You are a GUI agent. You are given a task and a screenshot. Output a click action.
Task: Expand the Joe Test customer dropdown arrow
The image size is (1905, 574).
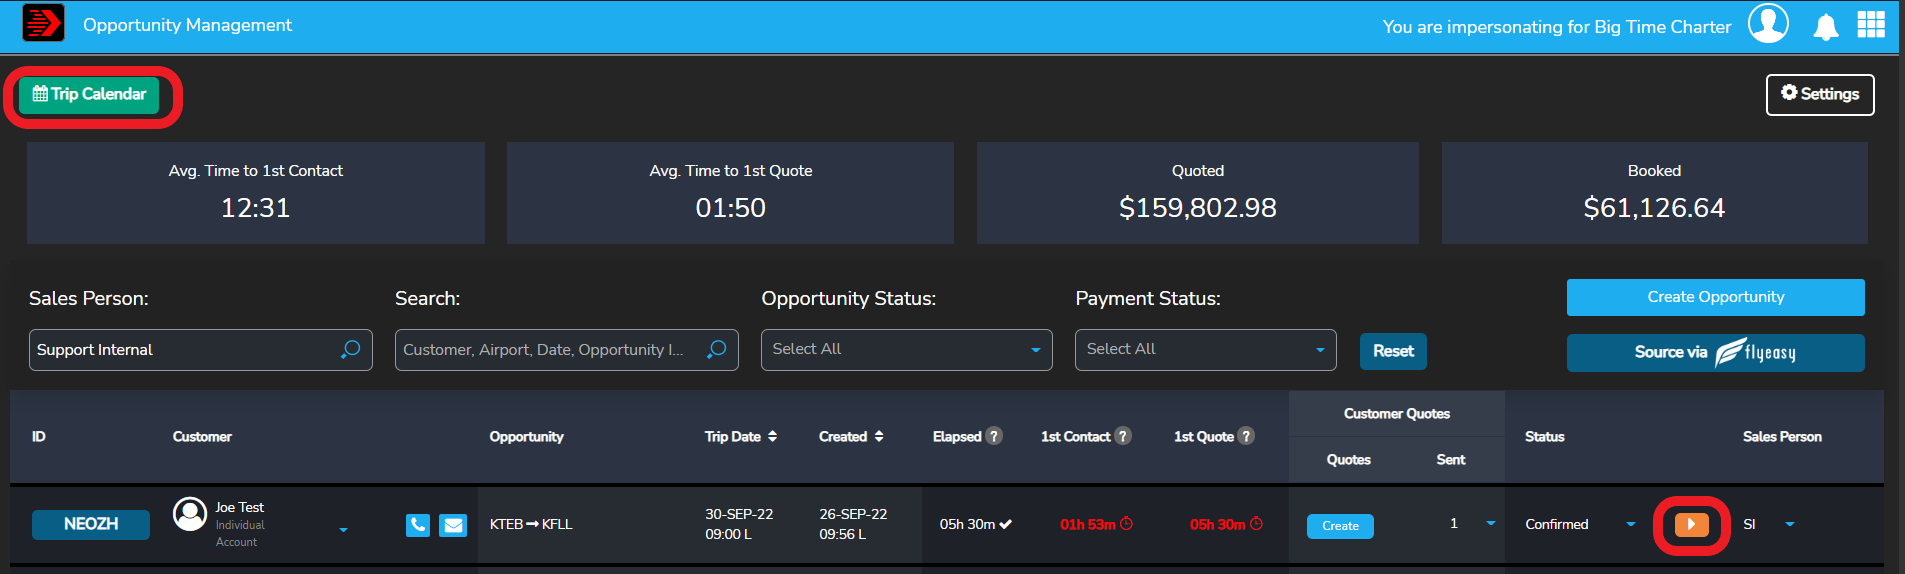343,529
